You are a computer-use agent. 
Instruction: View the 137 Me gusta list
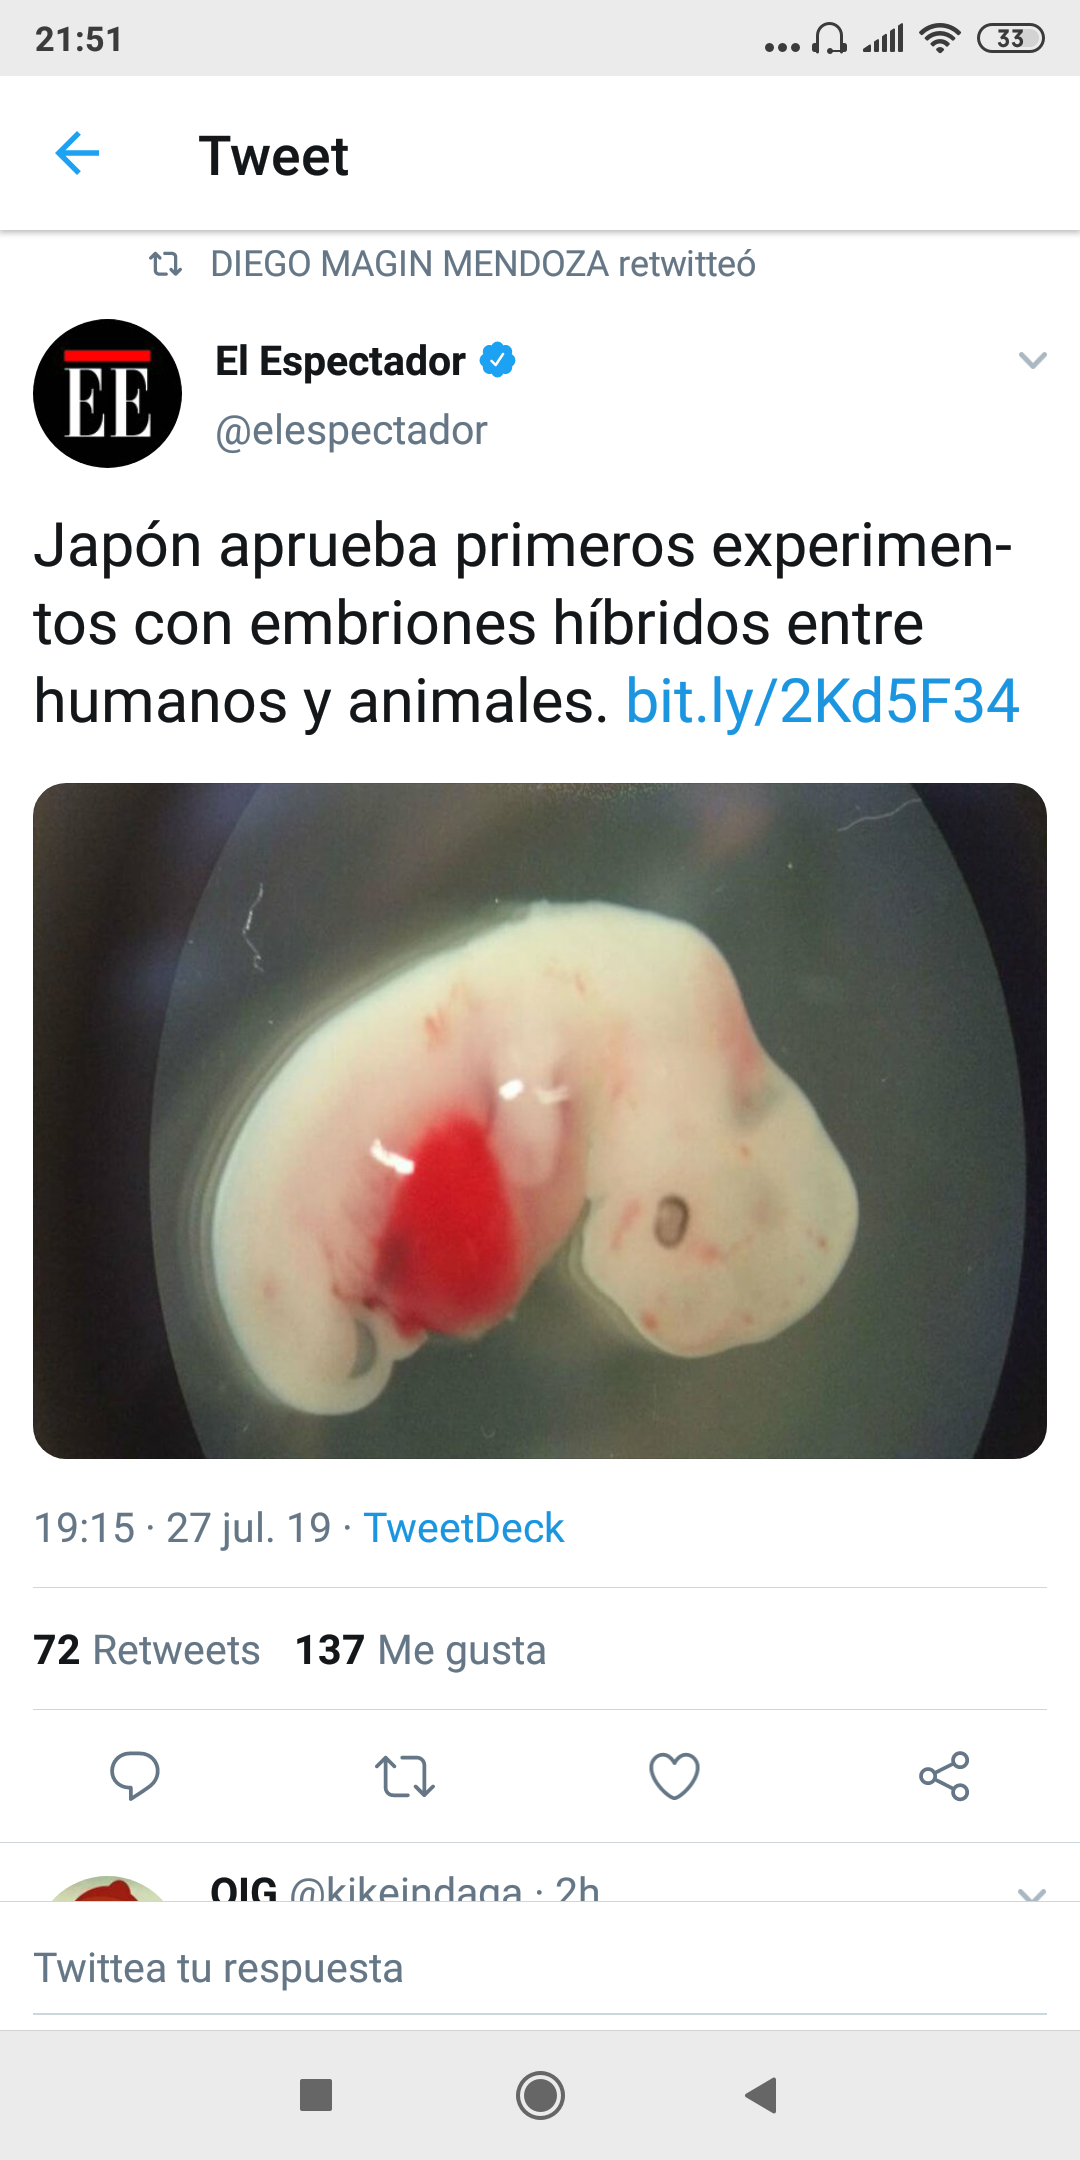click(421, 1650)
